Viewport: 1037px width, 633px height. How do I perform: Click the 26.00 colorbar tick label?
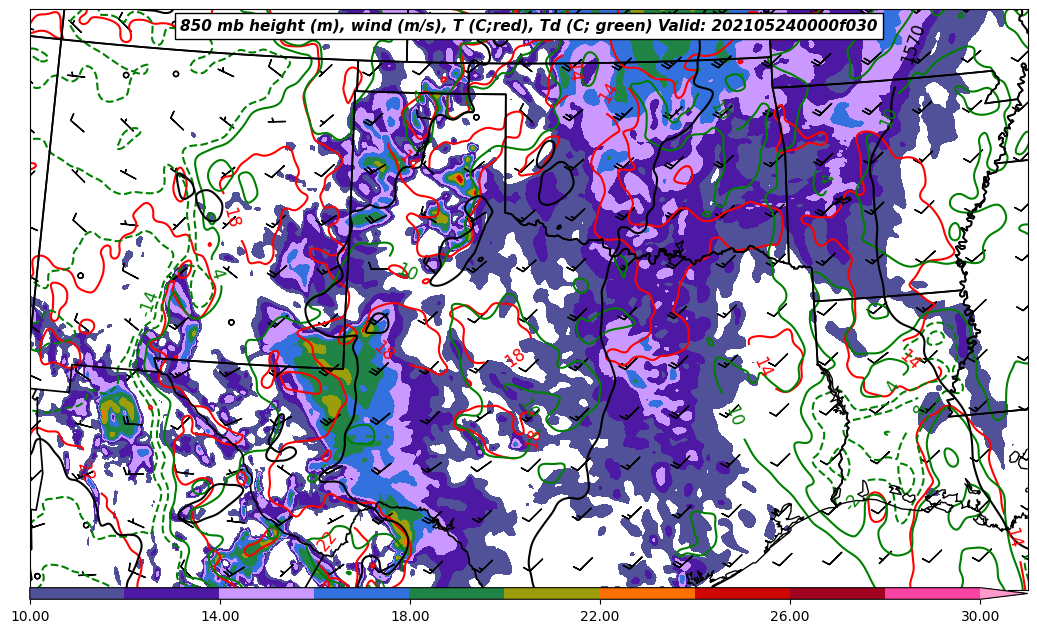tap(790, 616)
